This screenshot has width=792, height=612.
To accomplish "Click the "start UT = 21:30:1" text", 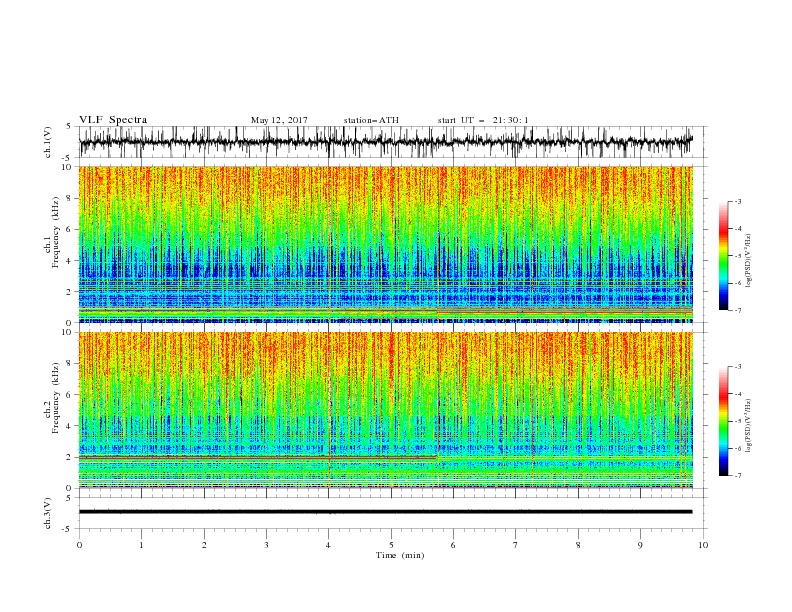I will [483, 120].
